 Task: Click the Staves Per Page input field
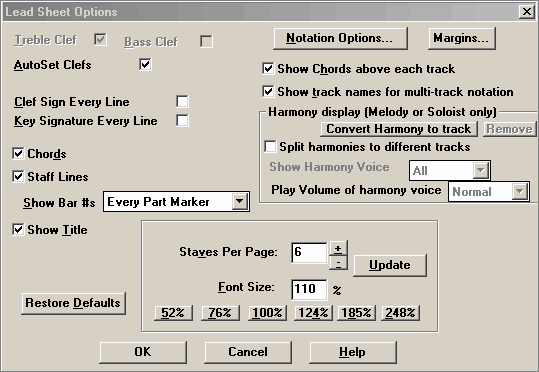click(309, 253)
